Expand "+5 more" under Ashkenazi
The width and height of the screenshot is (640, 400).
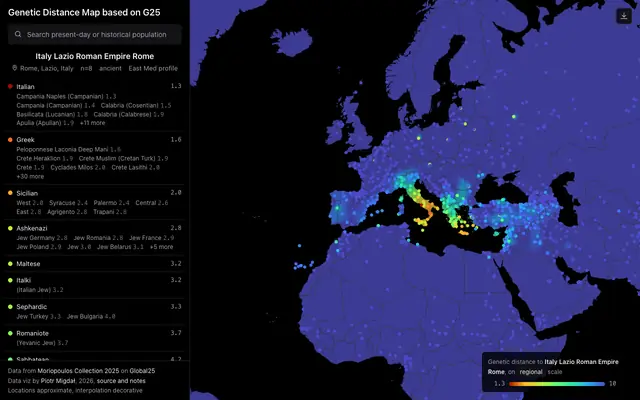(x=161, y=247)
